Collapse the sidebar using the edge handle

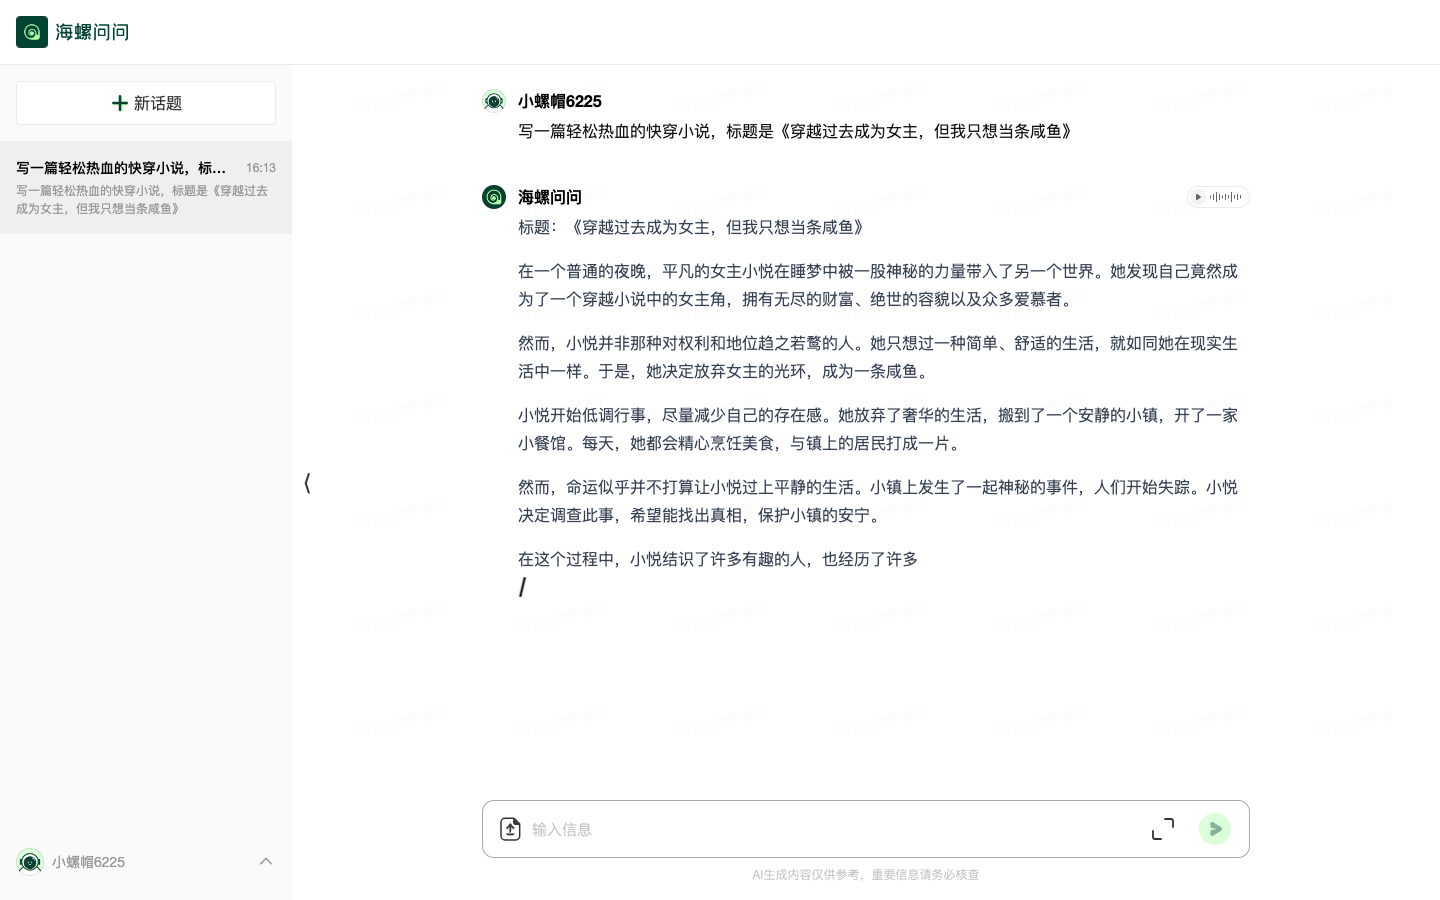(307, 483)
